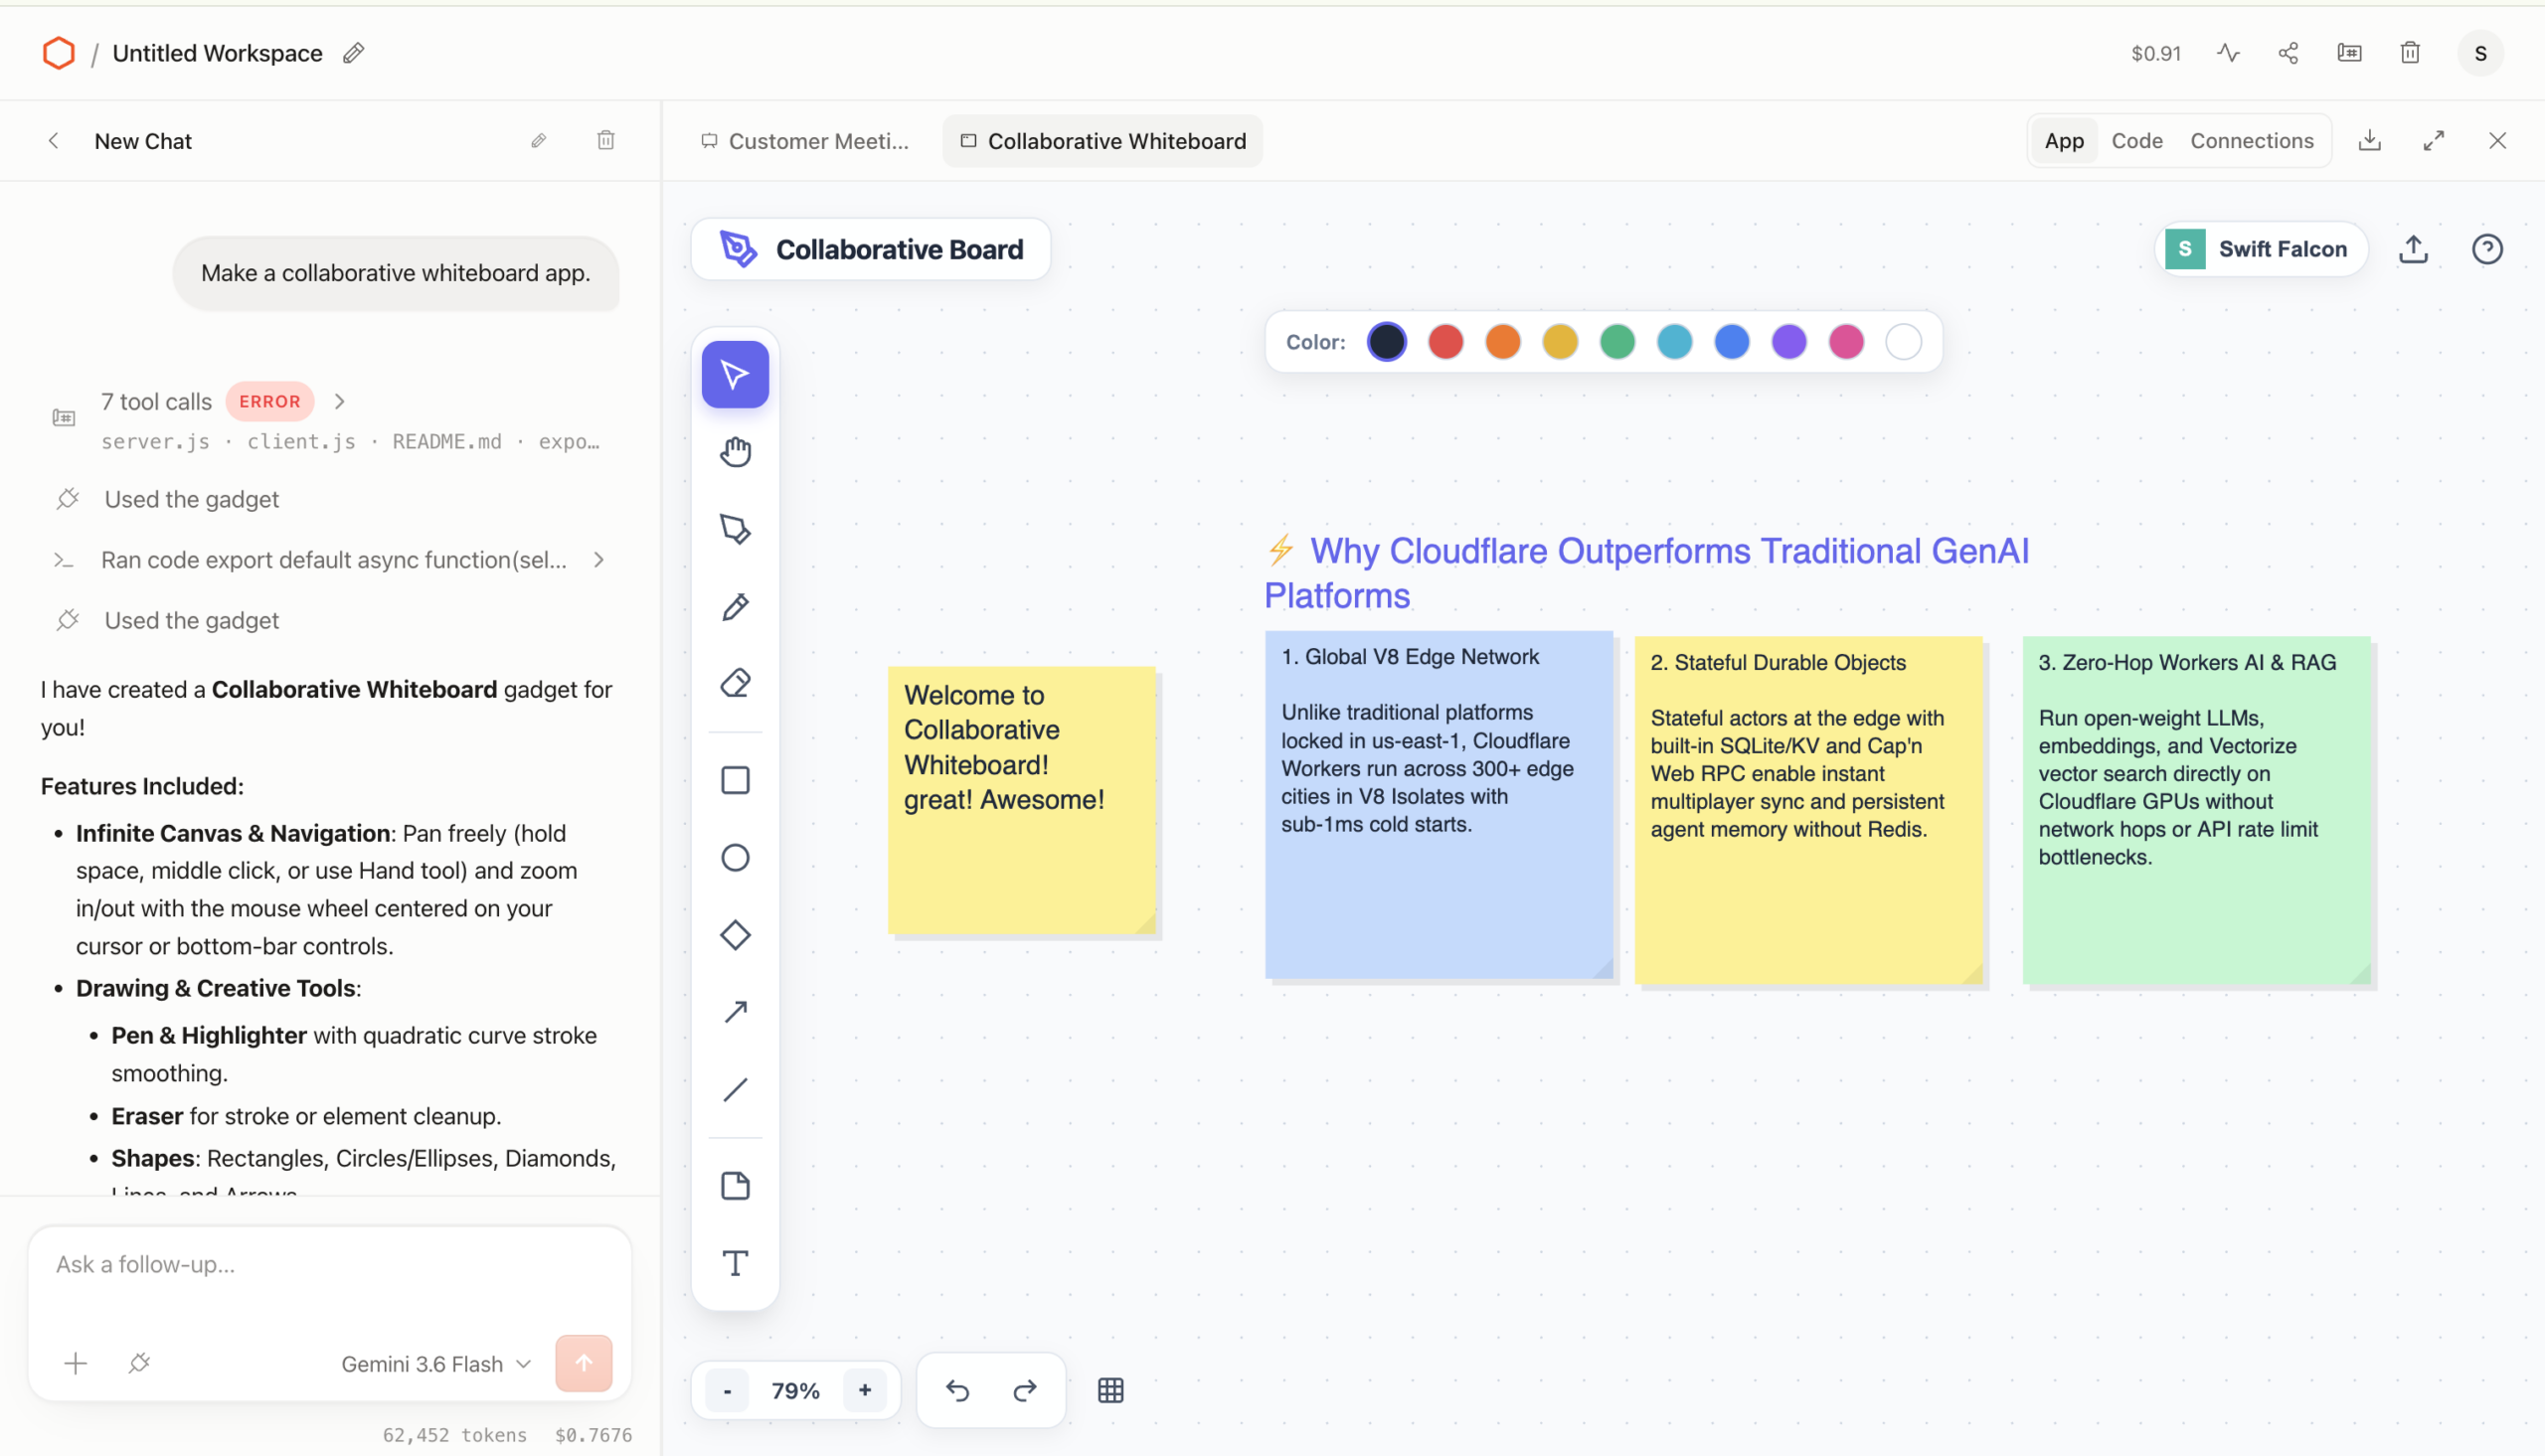
Task: Choose the Rectangle shape tool
Action: coord(735,780)
